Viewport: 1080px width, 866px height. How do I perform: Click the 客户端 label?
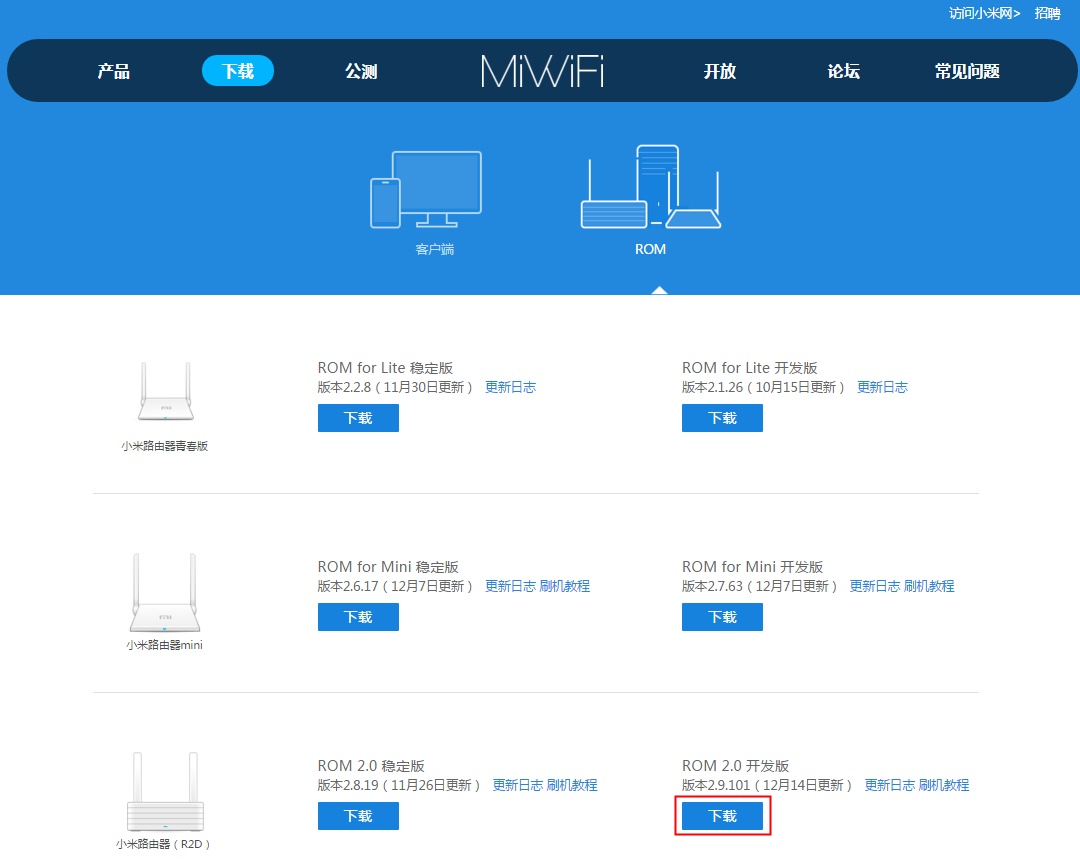point(435,249)
